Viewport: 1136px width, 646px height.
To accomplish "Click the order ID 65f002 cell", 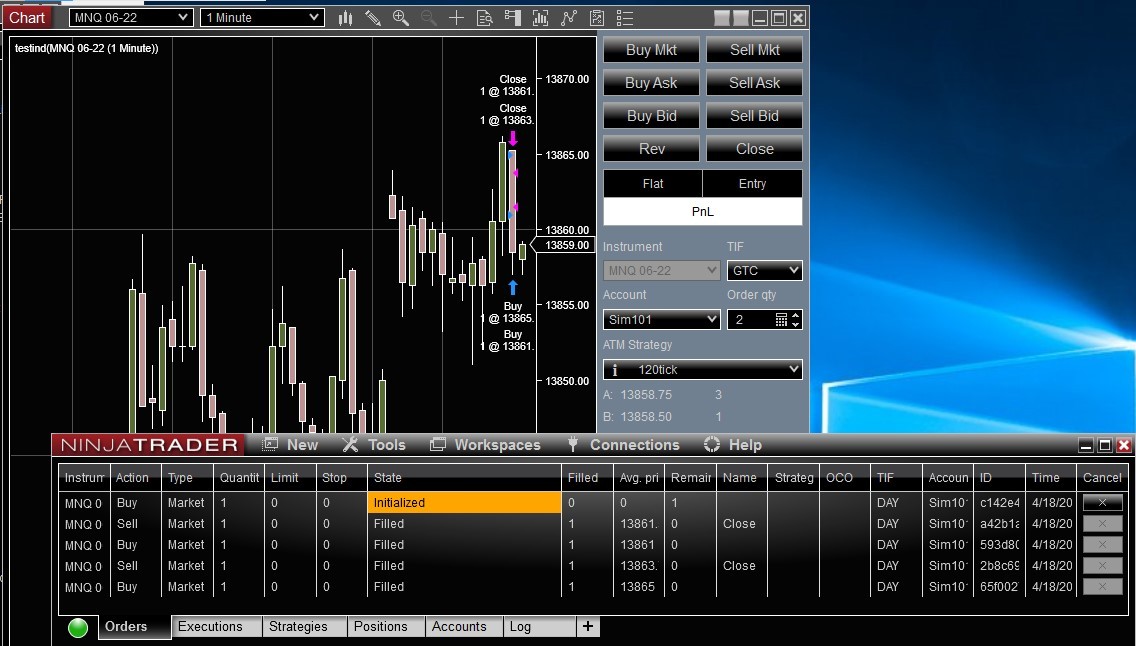I will [999, 587].
